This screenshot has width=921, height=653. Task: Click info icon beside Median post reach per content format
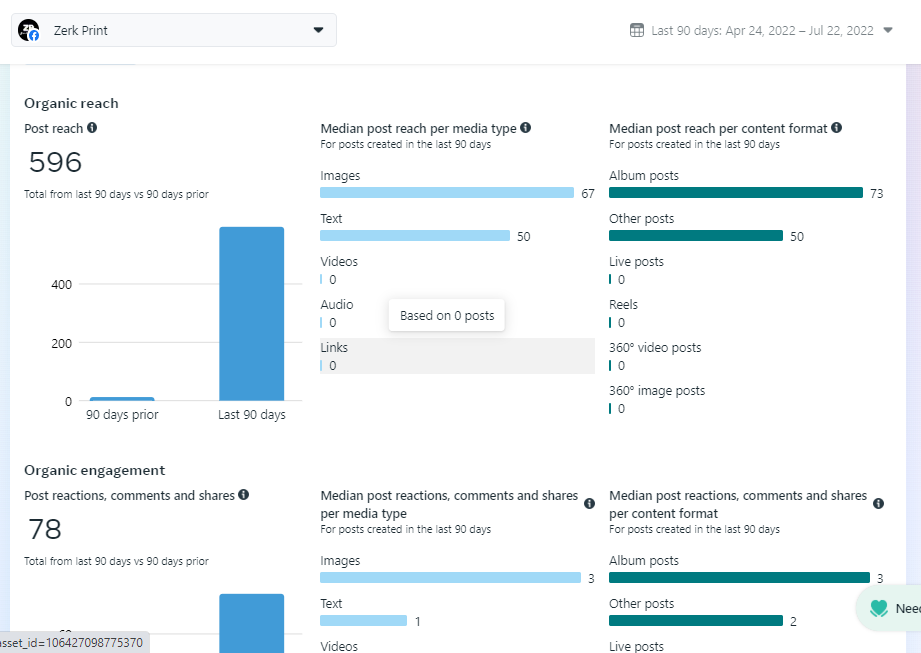(x=836, y=128)
